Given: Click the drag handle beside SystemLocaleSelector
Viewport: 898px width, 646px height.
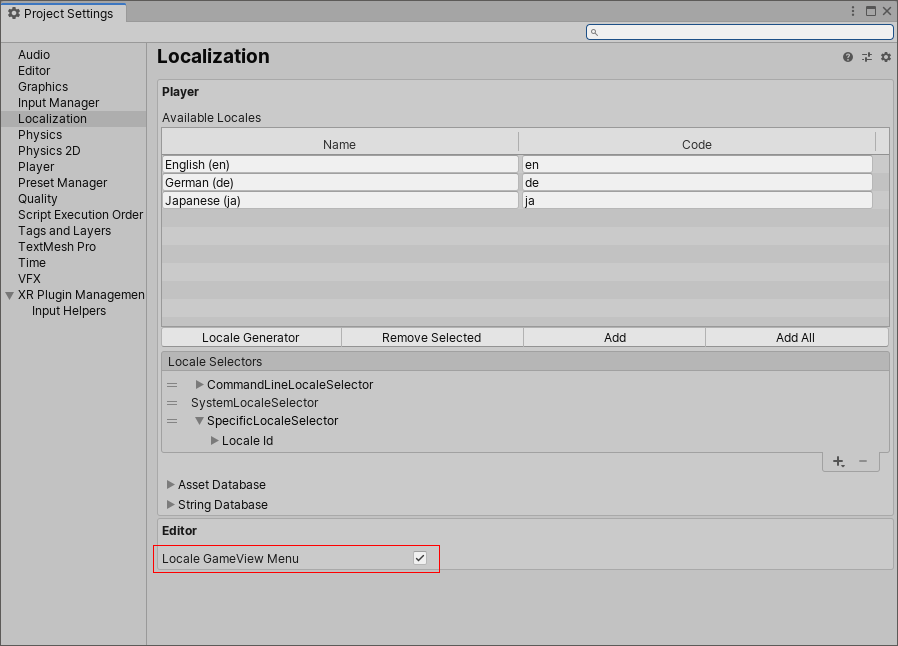Looking at the screenshot, I should 171,403.
